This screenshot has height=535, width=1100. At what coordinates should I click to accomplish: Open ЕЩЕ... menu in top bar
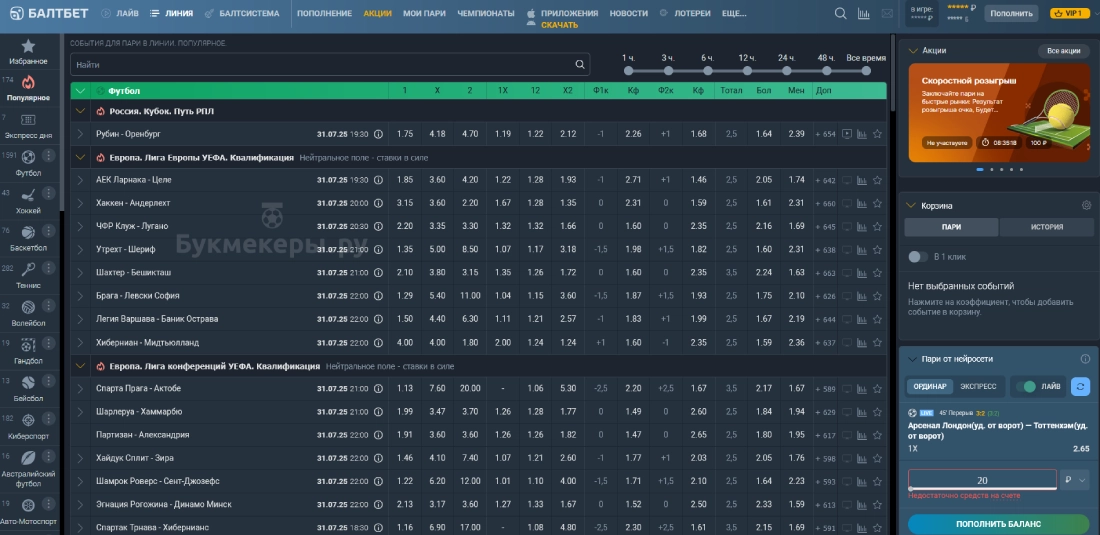point(734,13)
